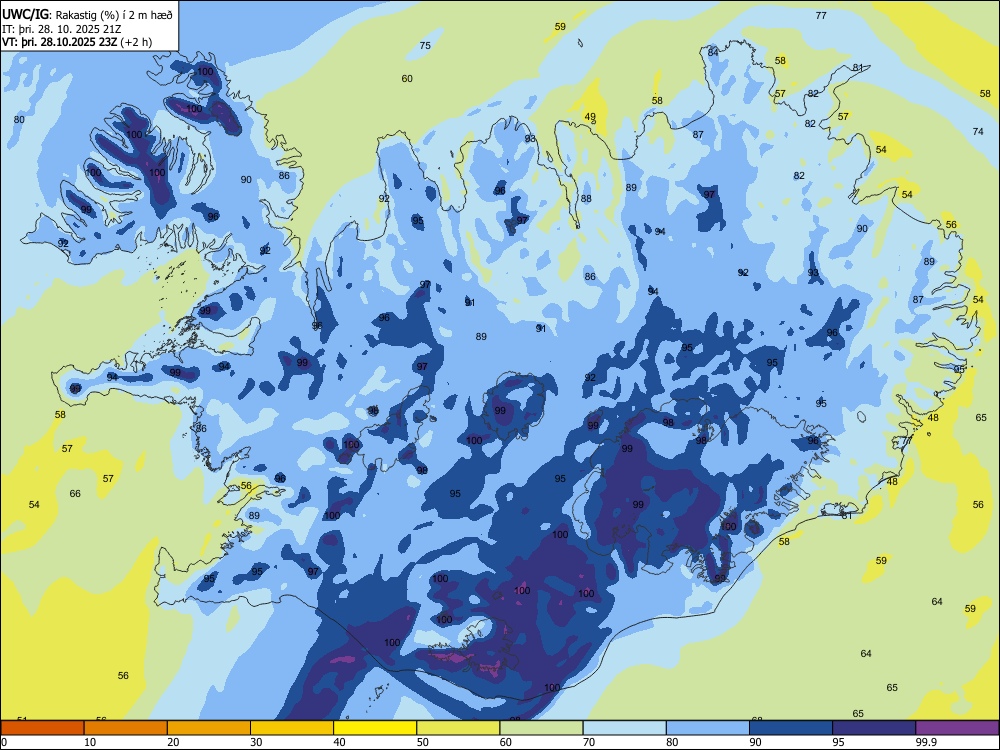
Task: Click the bright yellow 40–50 legend swatch
Action: click(375, 728)
